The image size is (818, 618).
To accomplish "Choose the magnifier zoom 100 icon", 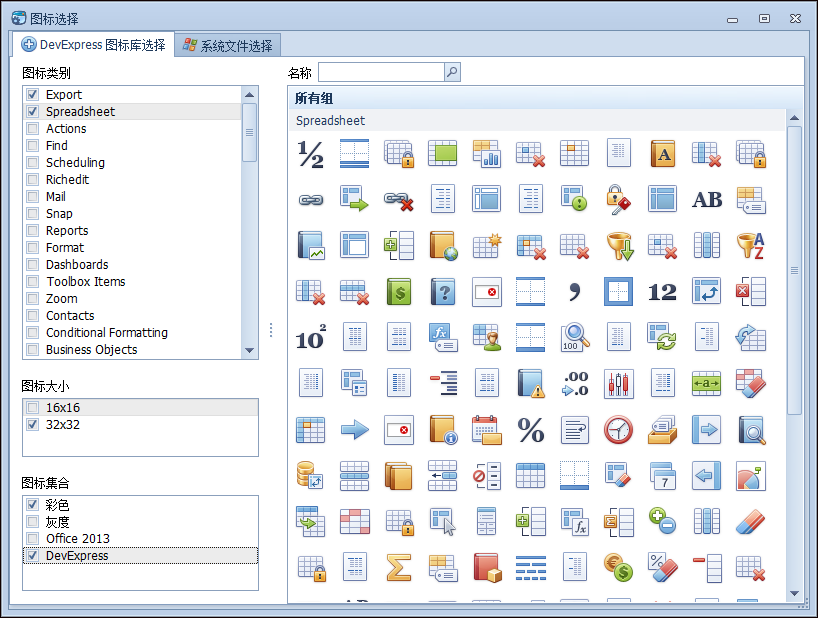I will (x=575, y=337).
